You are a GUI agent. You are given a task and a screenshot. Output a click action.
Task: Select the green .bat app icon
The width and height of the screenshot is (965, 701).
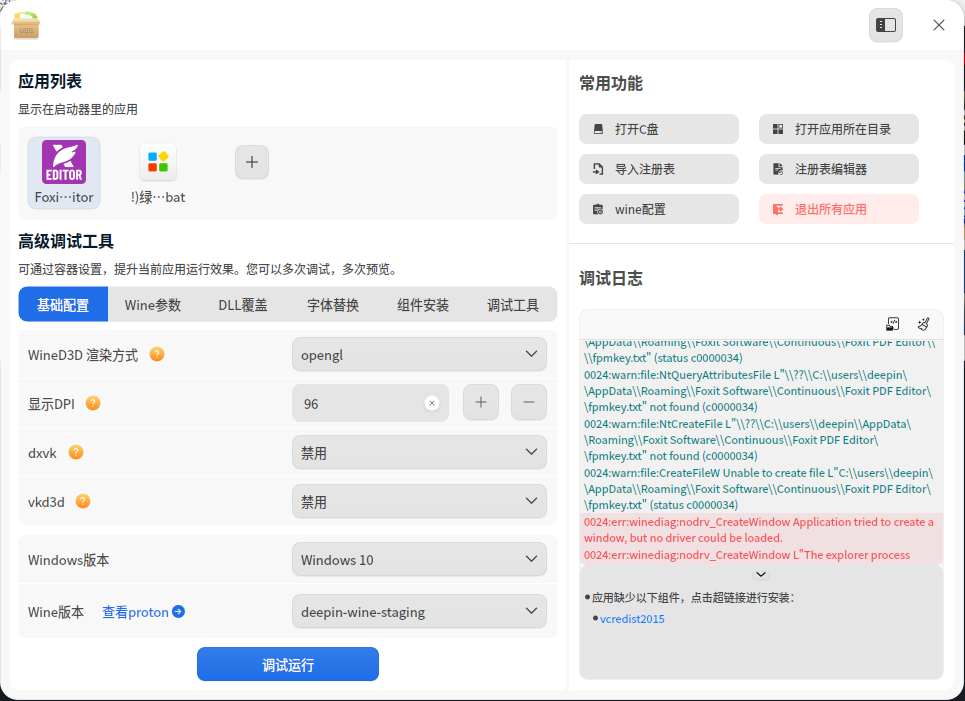pos(158,172)
